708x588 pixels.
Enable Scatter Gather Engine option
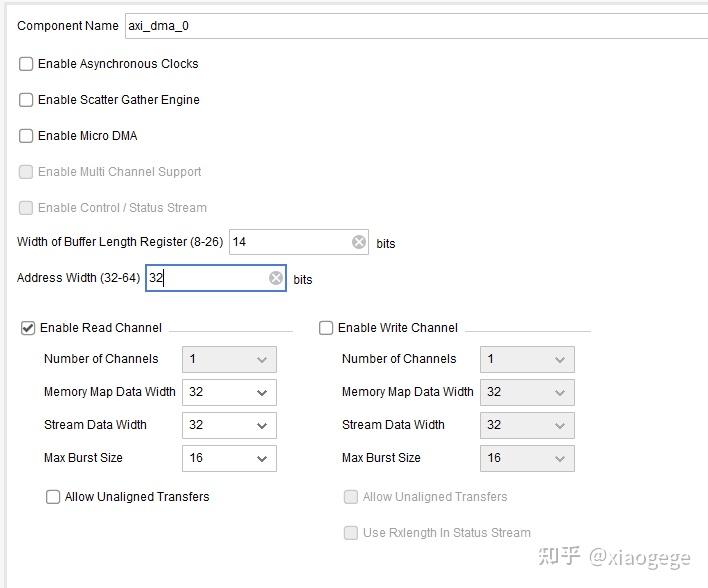(26, 100)
